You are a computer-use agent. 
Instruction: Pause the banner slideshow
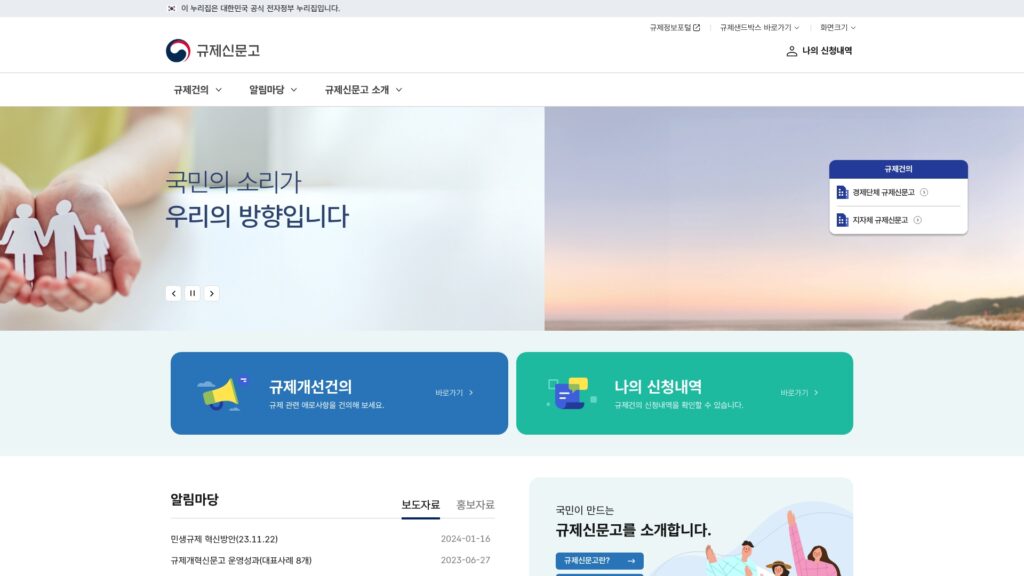192,293
